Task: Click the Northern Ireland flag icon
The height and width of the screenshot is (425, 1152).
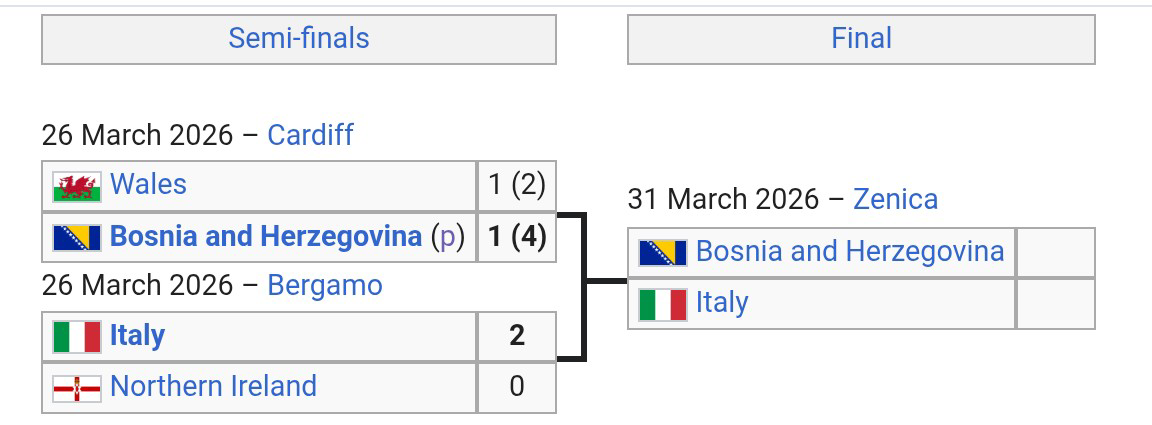Action: click(77, 387)
